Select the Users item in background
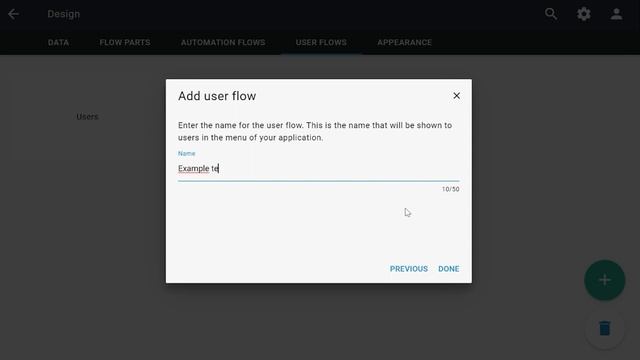This screenshot has height=360, width=640. point(87,117)
